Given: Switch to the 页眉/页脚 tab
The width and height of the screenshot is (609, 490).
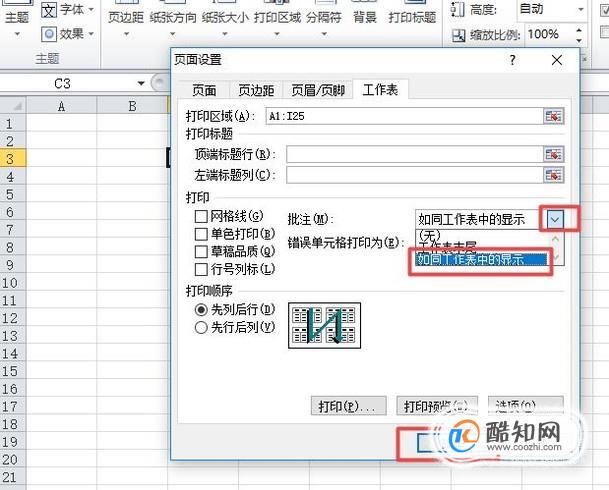Looking at the screenshot, I should 318,90.
